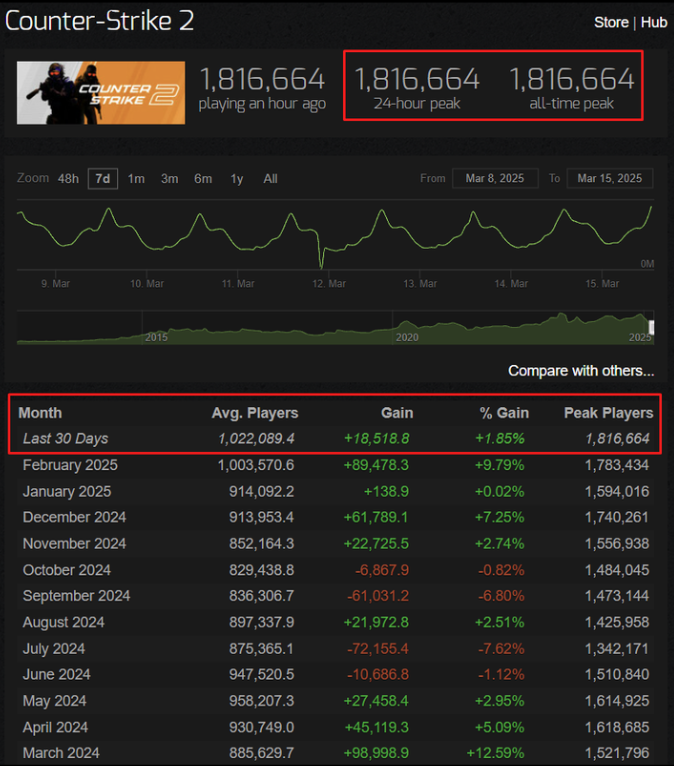Image resolution: width=674 pixels, height=766 pixels.
Task: Click the navigator range handle at 2025
Action: (651, 327)
